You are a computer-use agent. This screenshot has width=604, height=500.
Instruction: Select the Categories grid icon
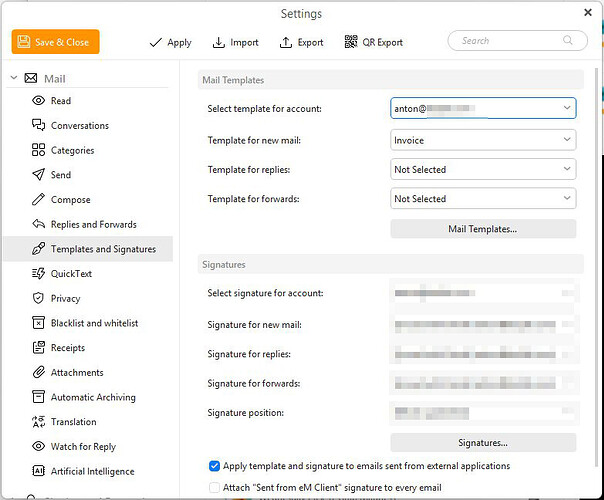pyautogui.click(x=39, y=151)
